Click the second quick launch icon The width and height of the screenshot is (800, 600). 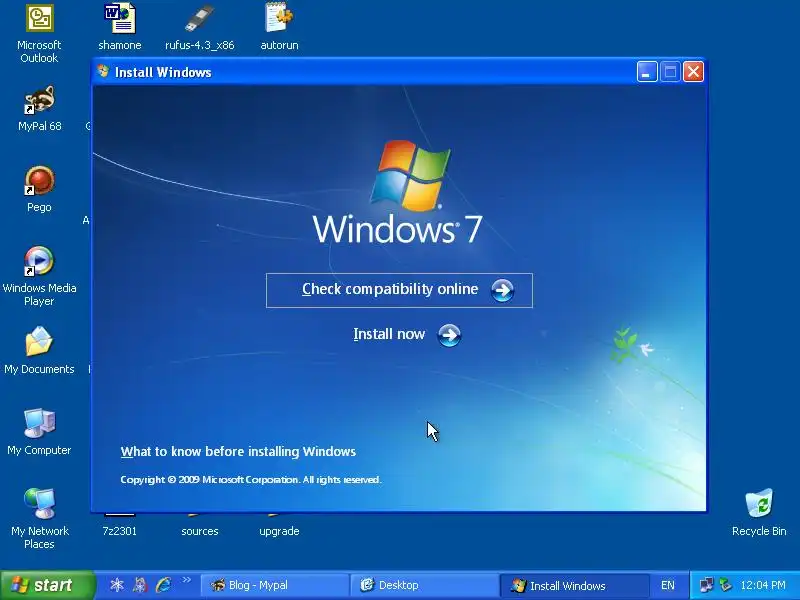140,585
